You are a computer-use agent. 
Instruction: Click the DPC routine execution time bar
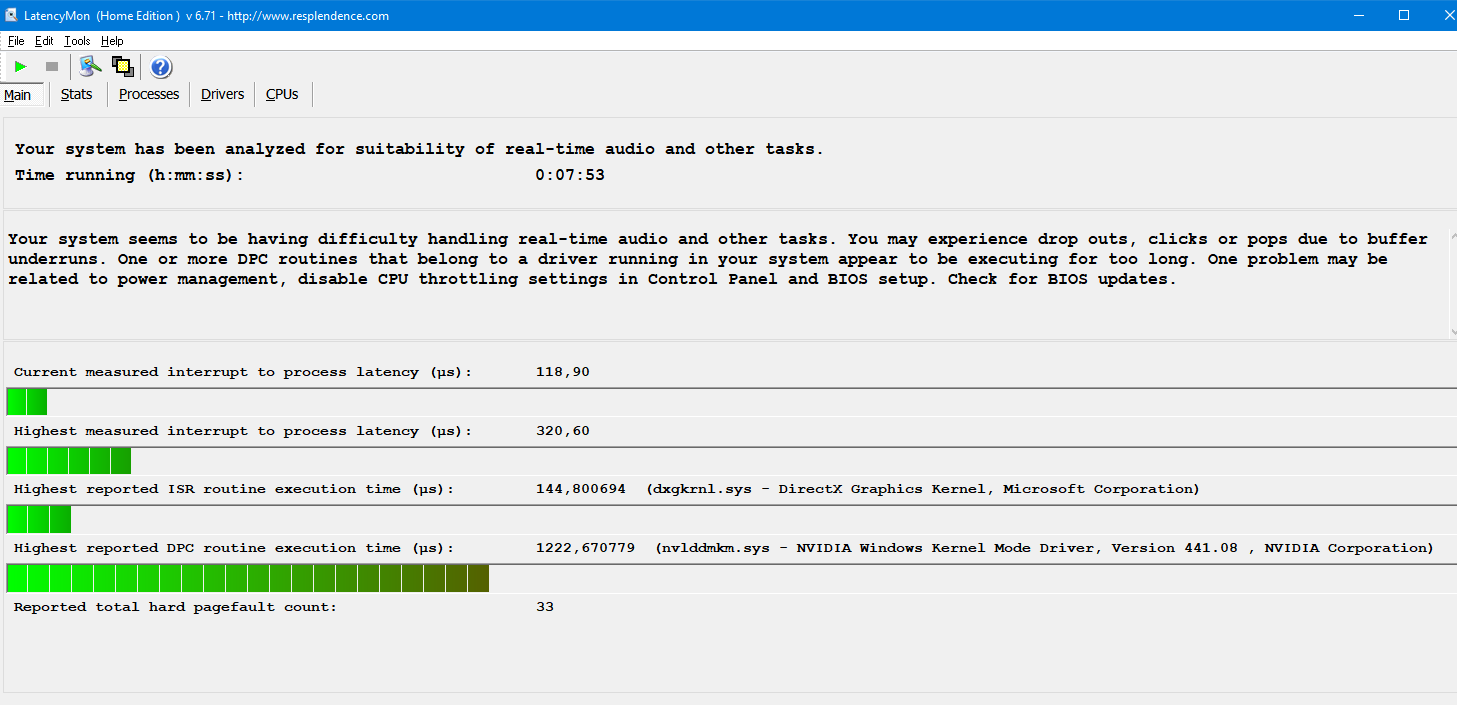247,579
